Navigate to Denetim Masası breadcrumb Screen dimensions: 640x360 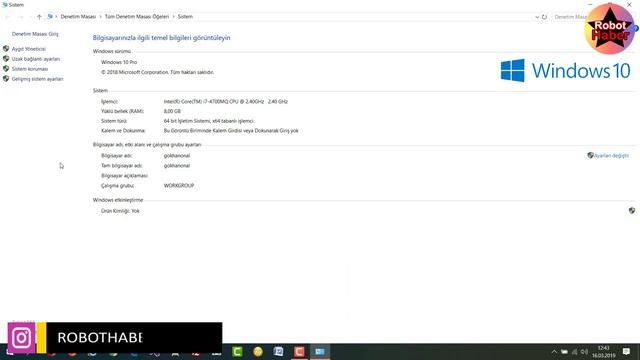click(x=78, y=17)
